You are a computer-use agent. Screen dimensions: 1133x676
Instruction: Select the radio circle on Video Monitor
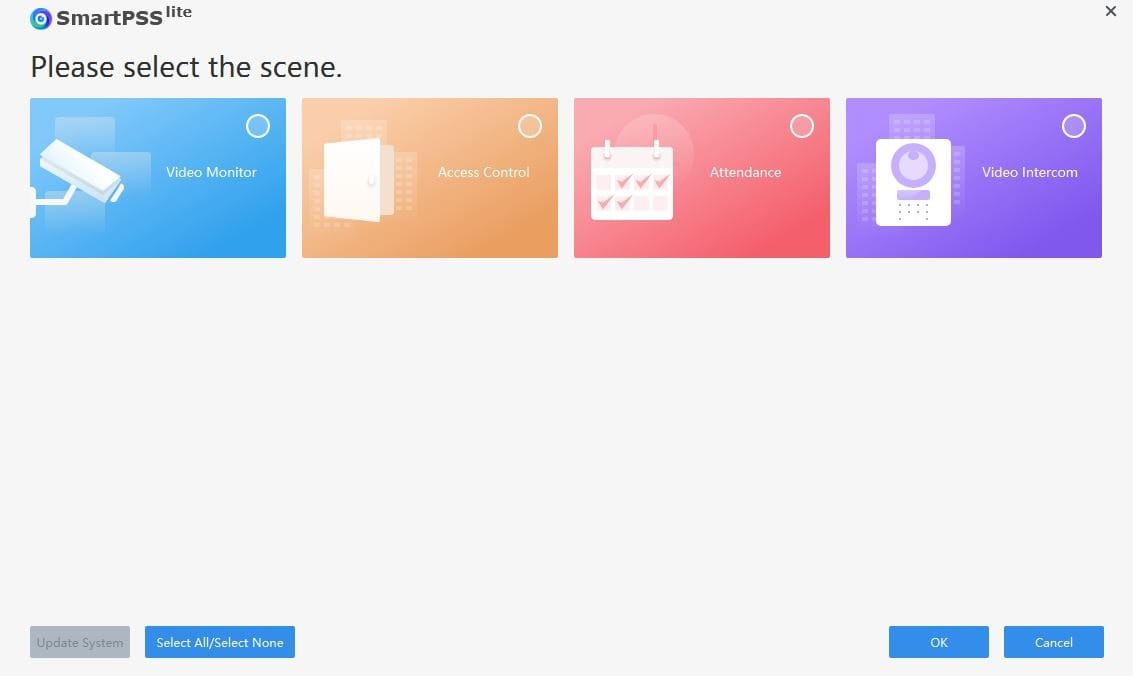click(x=258, y=126)
